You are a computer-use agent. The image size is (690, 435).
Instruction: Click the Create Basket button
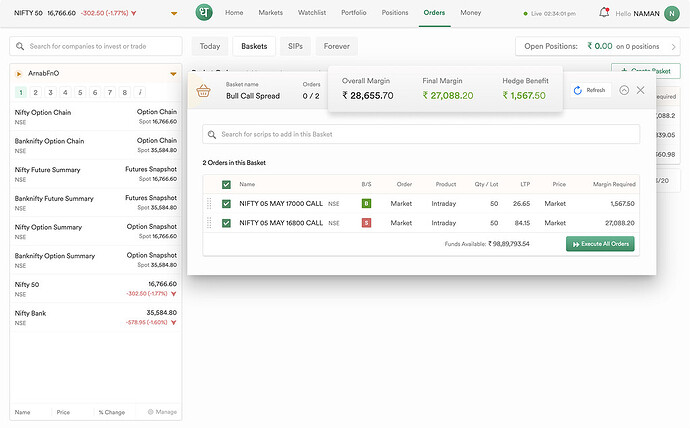point(646,70)
